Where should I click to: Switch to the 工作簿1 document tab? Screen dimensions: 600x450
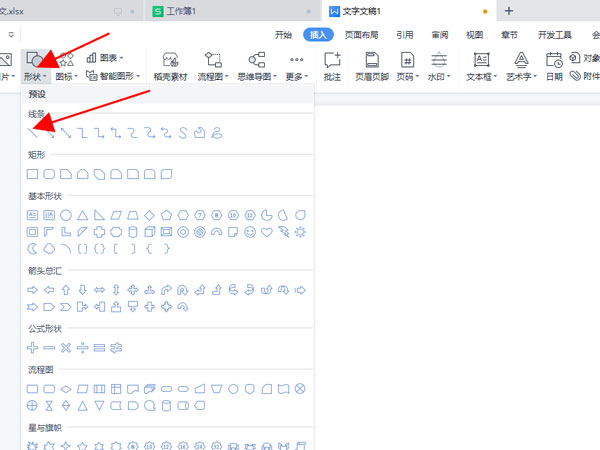pyautogui.click(x=190, y=11)
